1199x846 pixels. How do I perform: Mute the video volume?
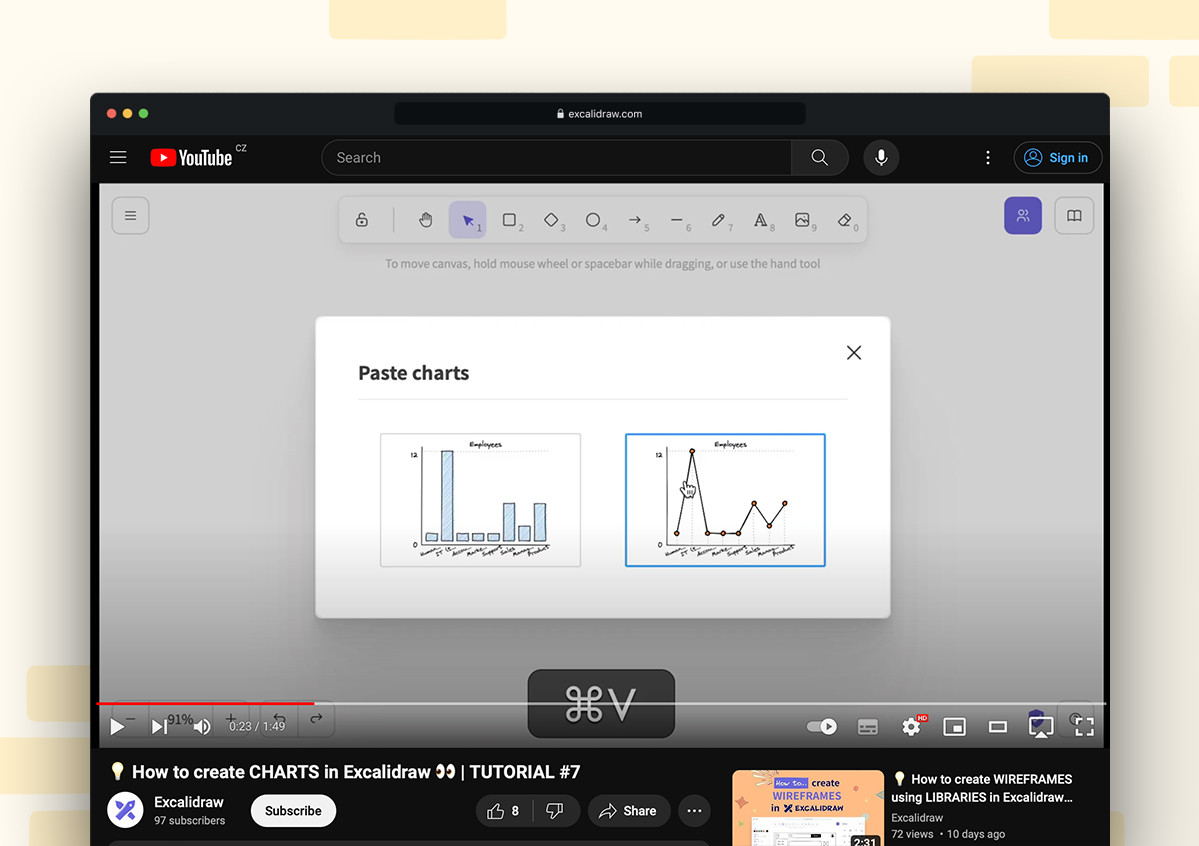pos(202,726)
